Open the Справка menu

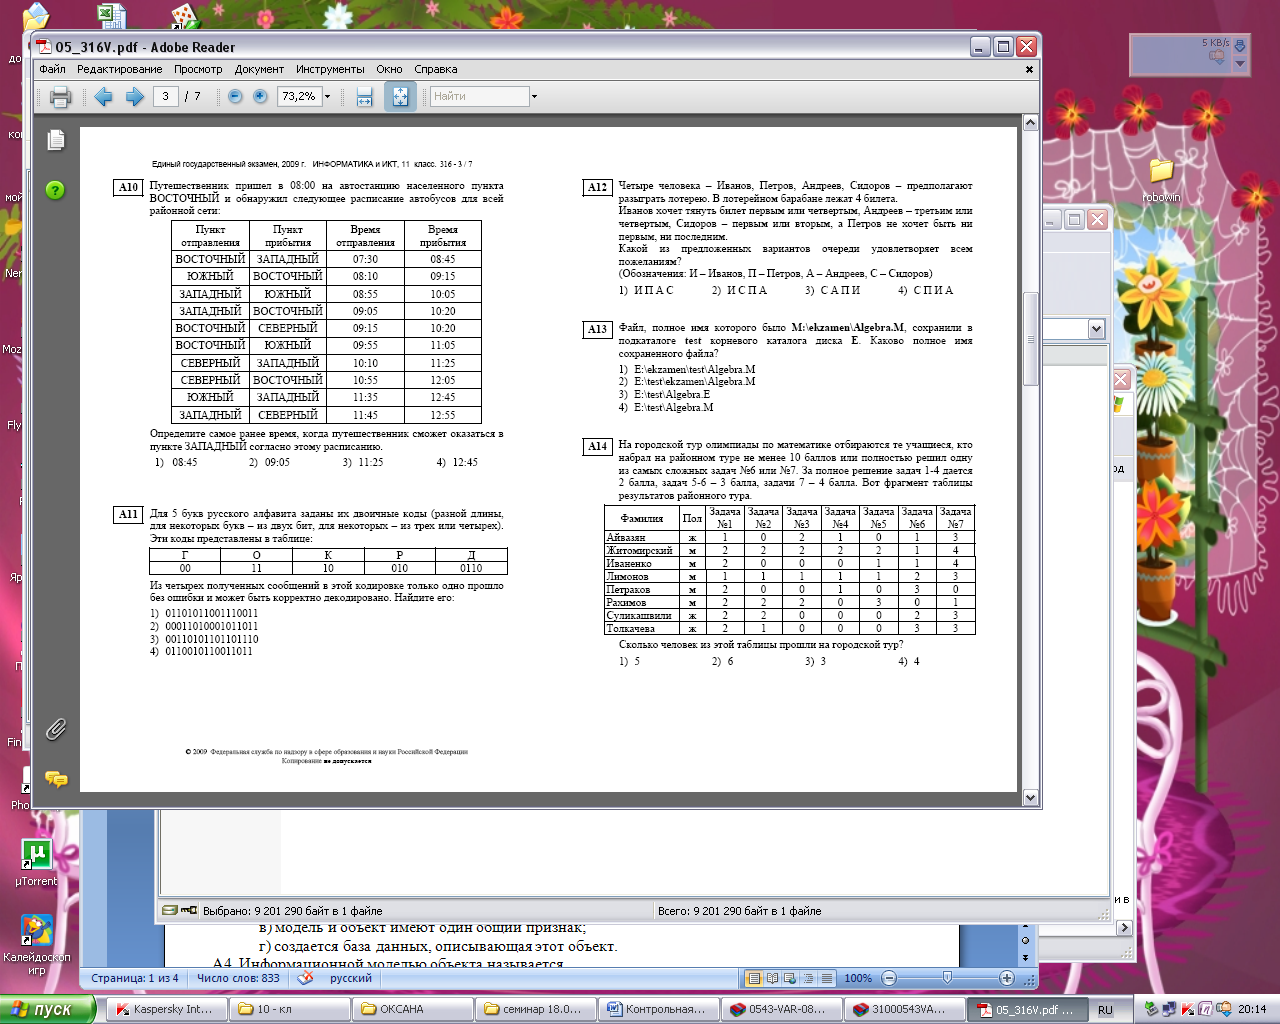[435, 69]
